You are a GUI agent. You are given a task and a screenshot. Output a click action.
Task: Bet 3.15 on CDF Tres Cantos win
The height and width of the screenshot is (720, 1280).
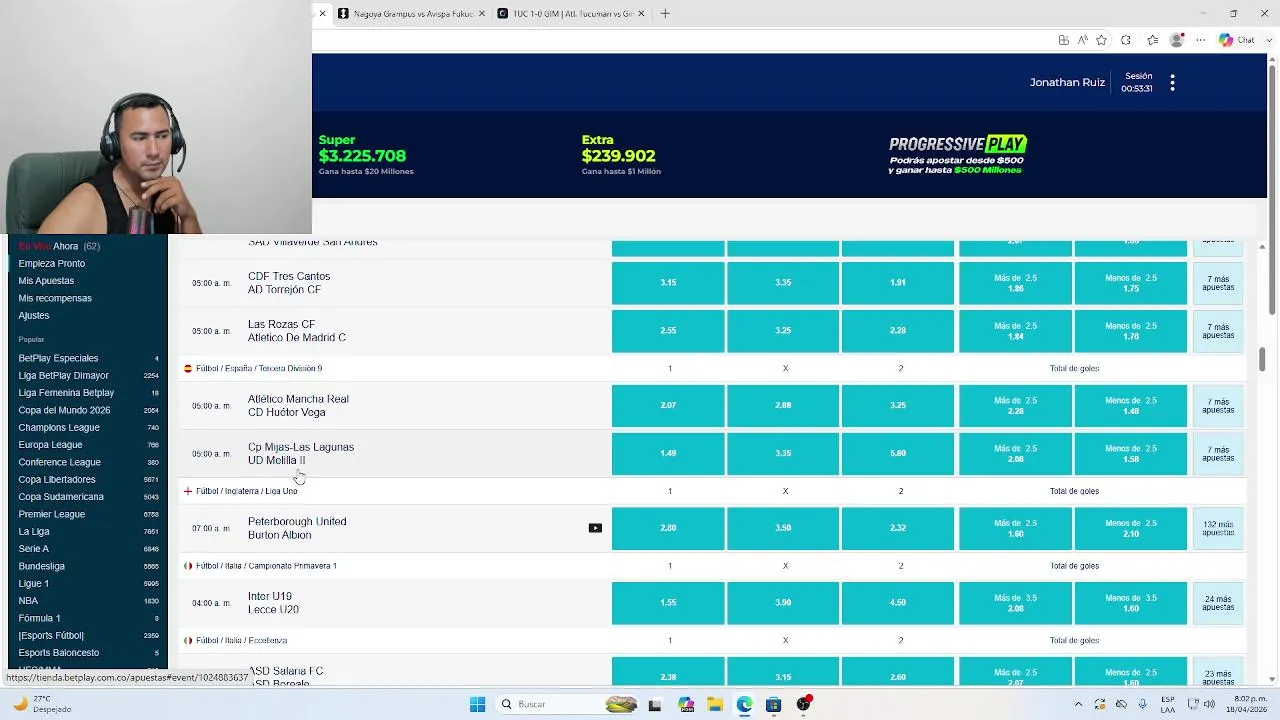click(x=668, y=283)
